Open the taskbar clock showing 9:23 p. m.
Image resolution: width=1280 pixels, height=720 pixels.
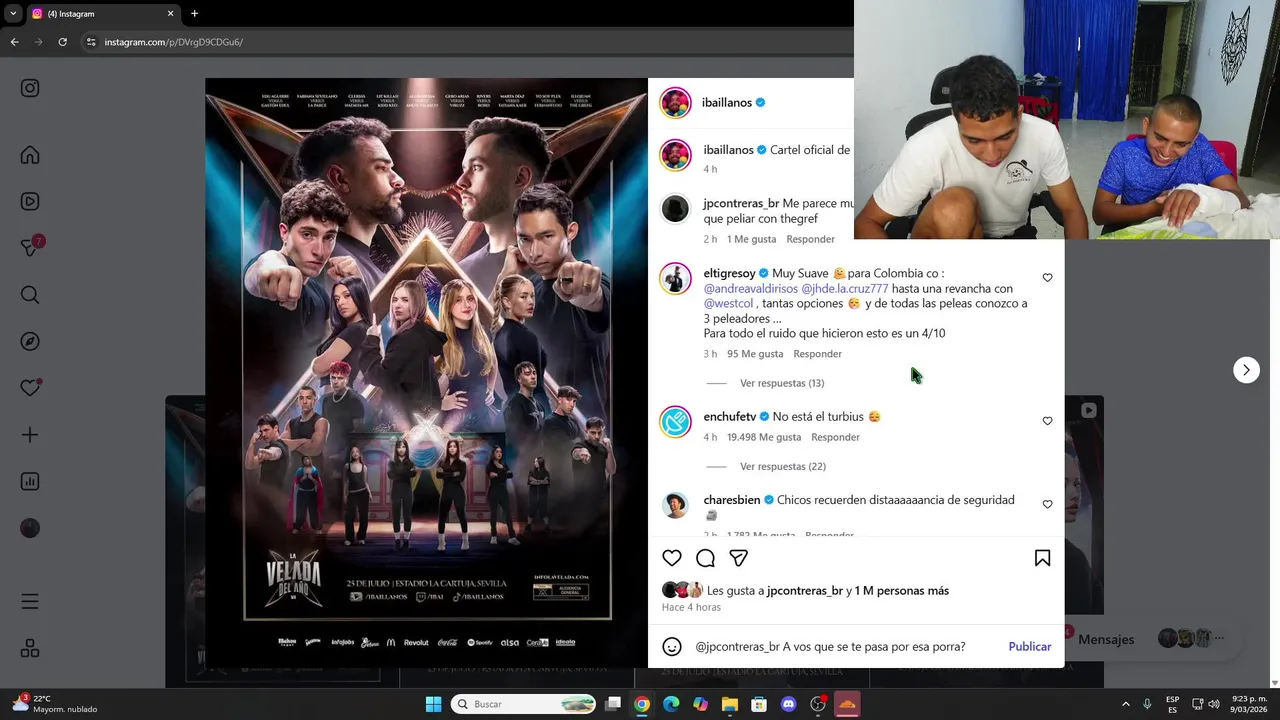coord(1249,704)
